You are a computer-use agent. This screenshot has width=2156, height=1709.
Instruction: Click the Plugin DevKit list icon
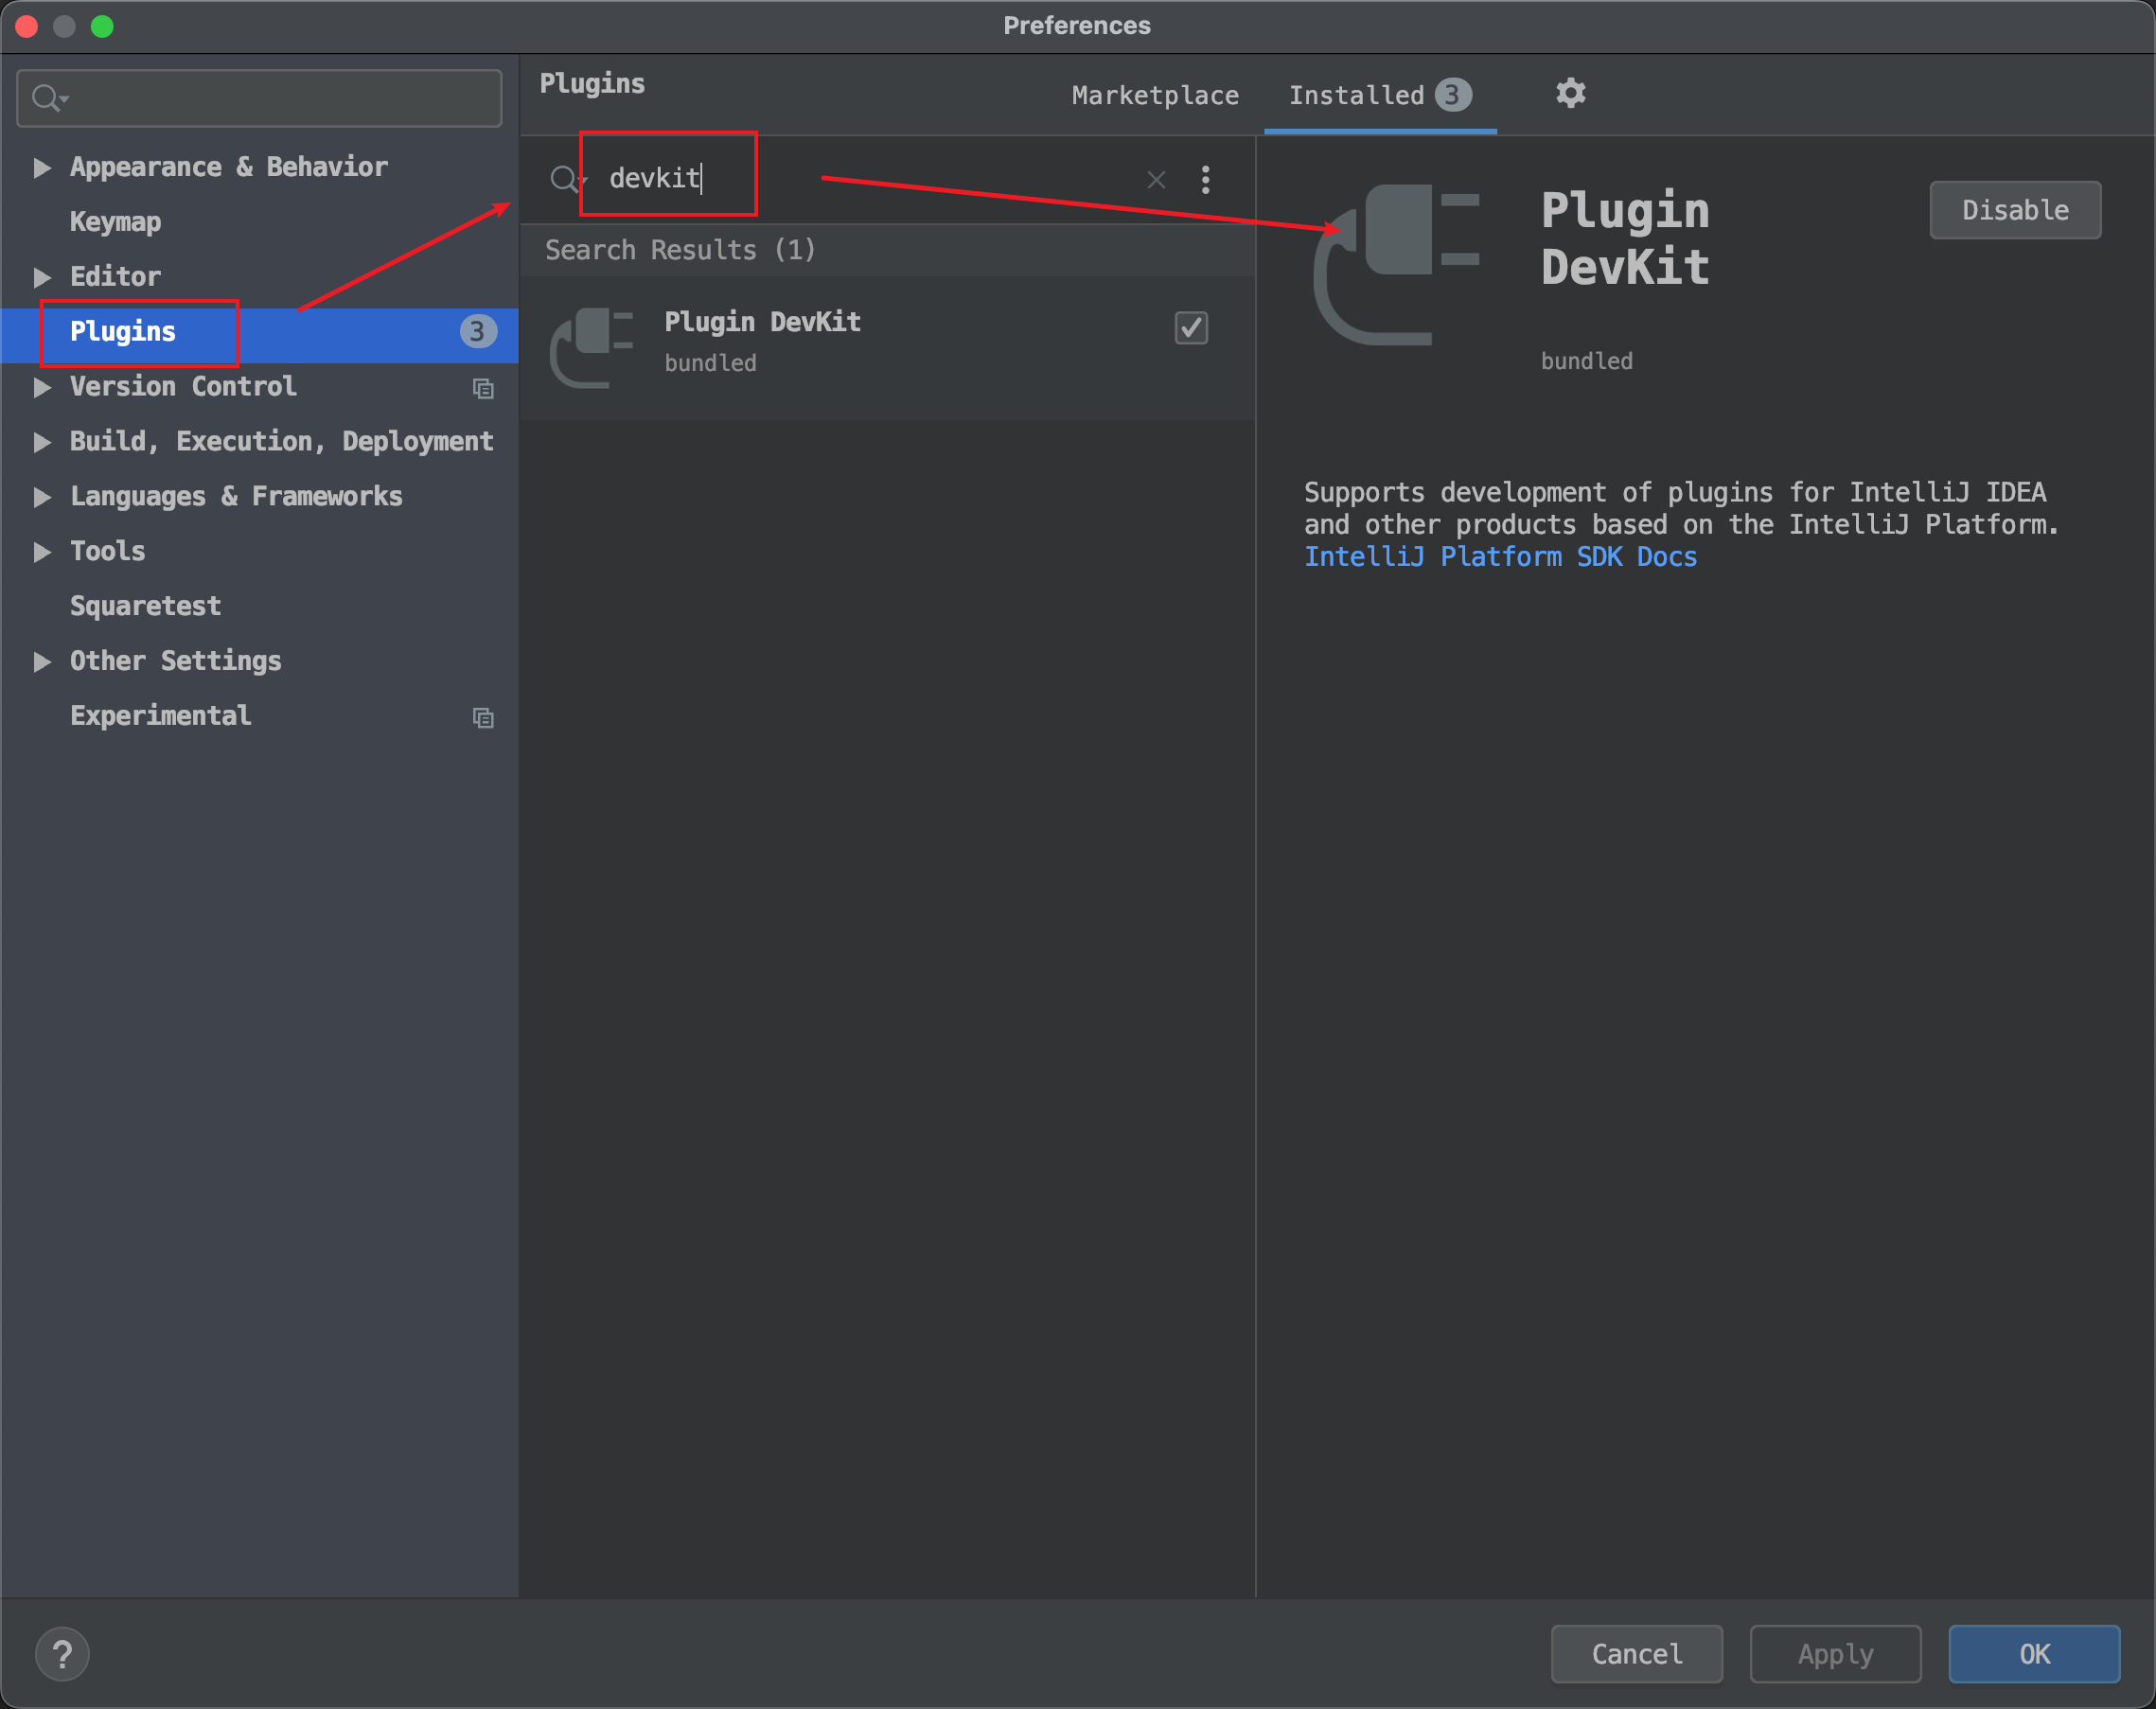pyautogui.click(x=592, y=348)
